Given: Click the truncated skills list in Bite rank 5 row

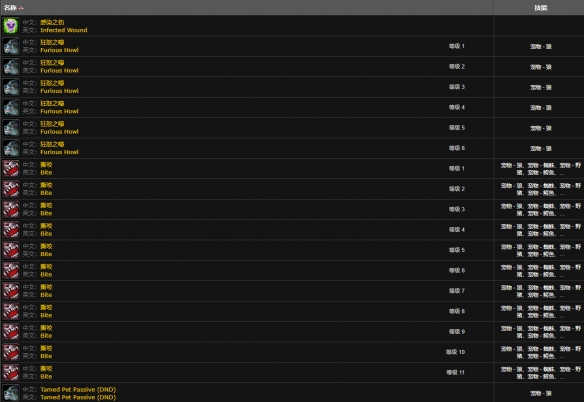Looking at the screenshot, I should pyautogui.click(x=540, y=250).
